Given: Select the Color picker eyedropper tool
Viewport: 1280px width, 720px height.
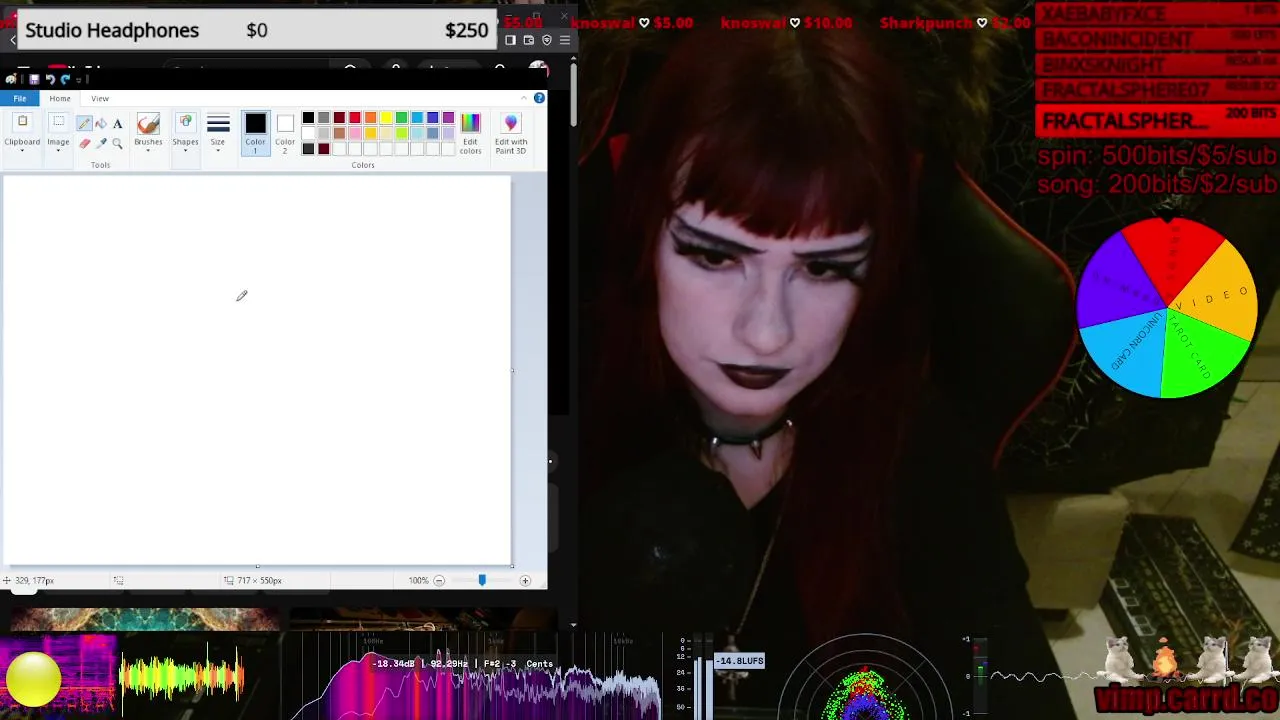Looking at the screenshot, I should (x=101, y=143).
